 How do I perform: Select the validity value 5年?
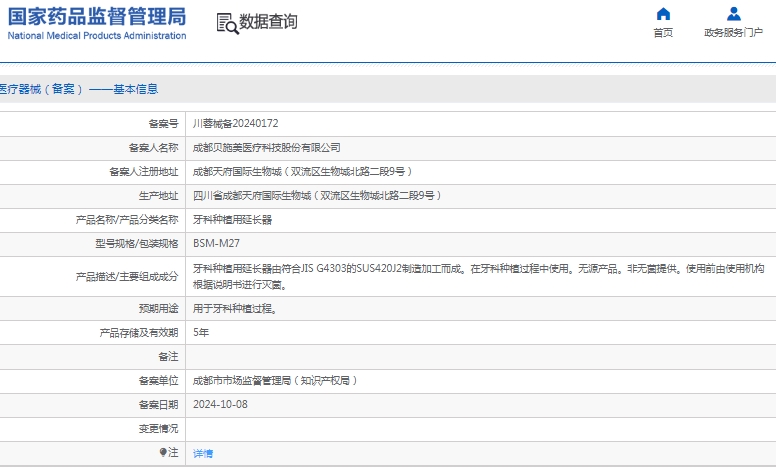pos(201,332)
